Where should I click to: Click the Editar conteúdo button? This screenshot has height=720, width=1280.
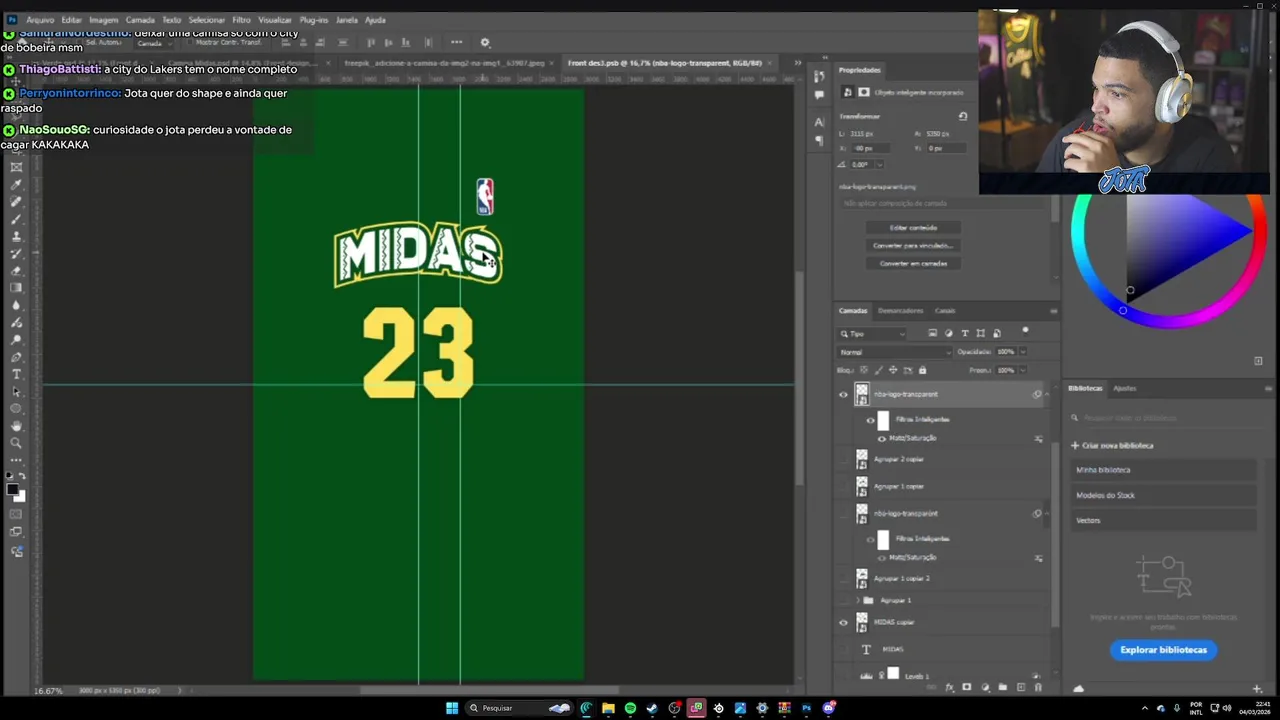(x=913, y=227)
